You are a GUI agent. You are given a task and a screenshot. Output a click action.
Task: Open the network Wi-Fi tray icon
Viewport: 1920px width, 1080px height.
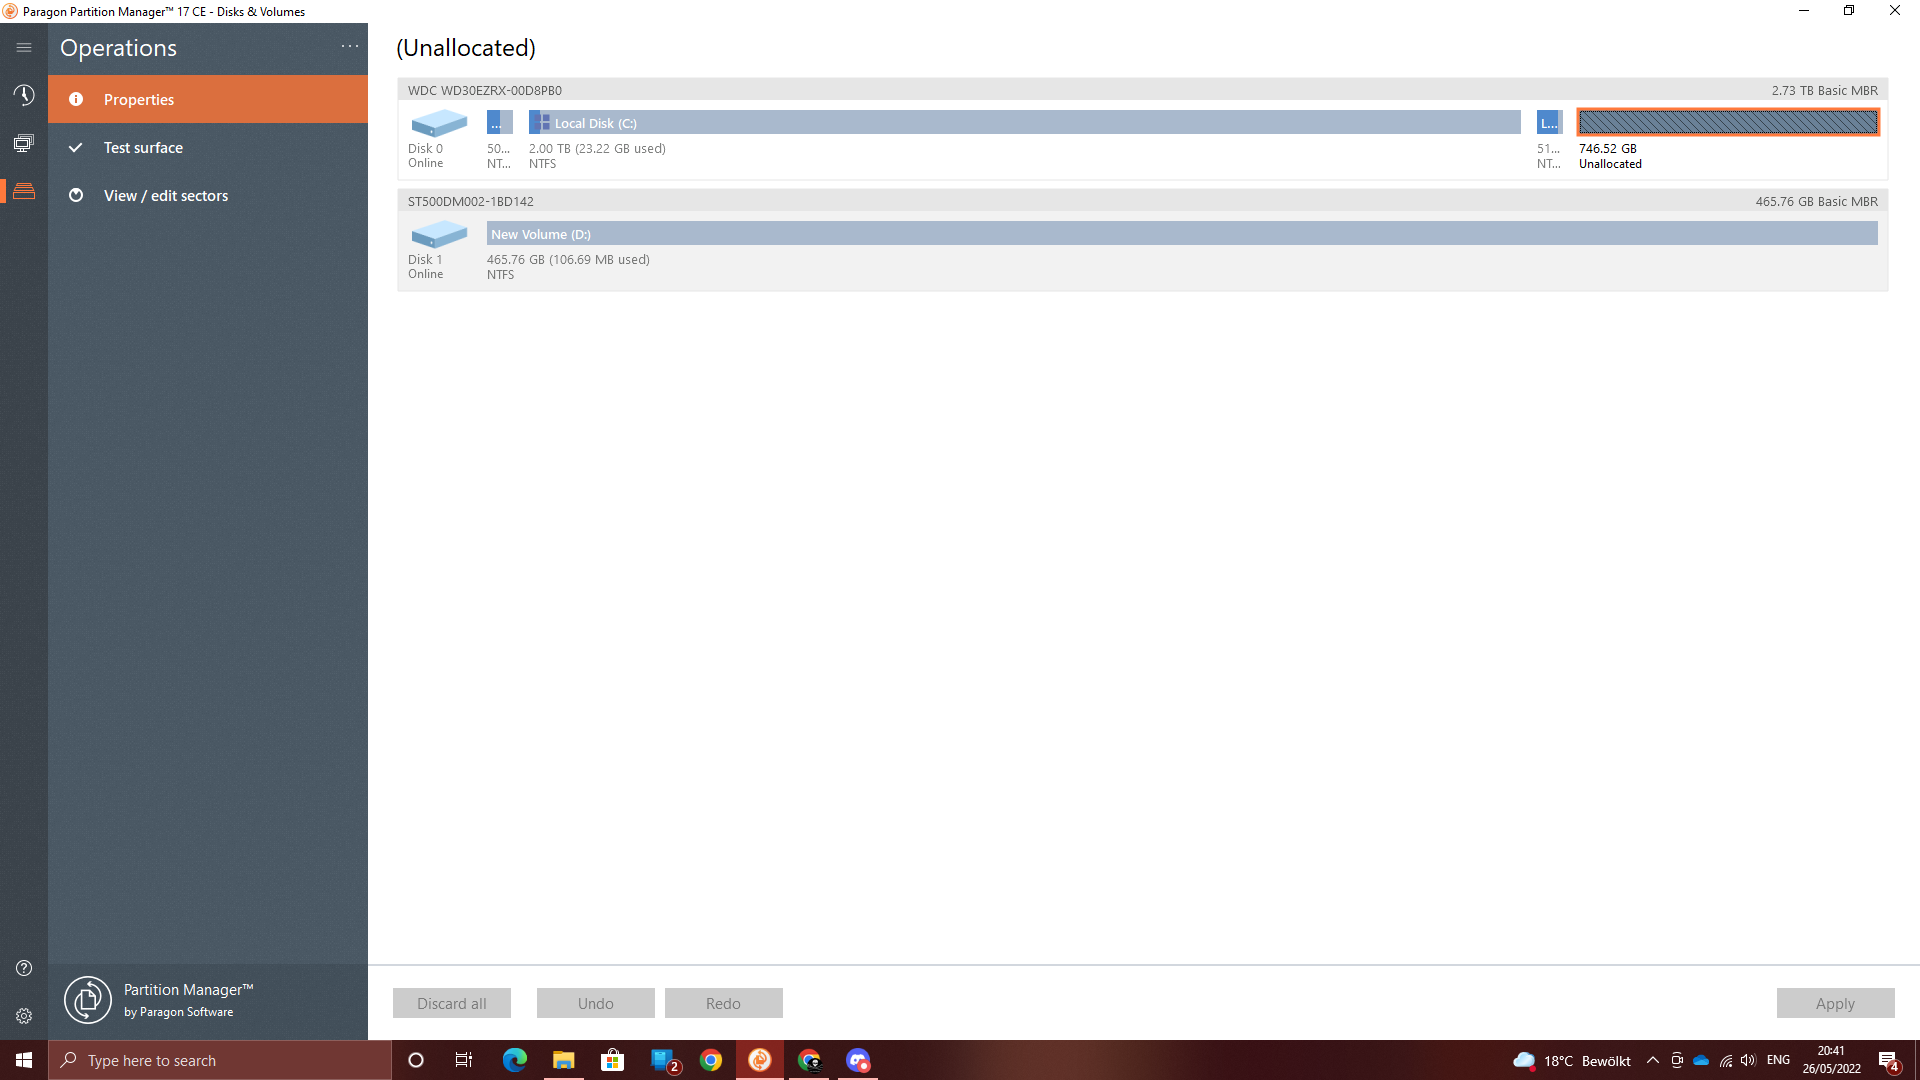(1725, 1060)
